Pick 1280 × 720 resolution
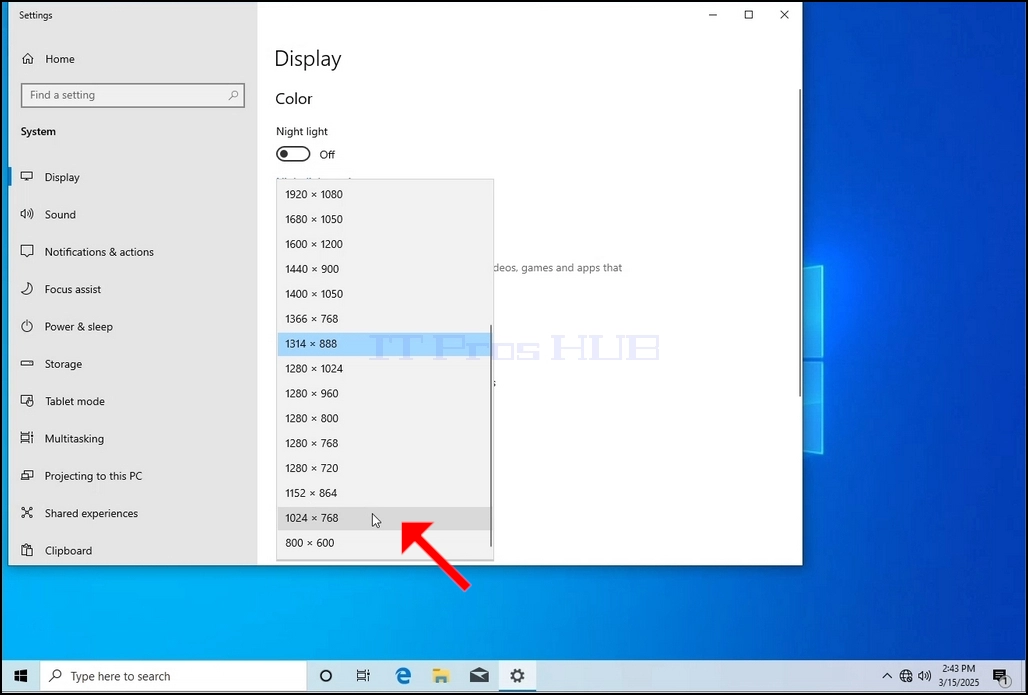Screen dimensions: 1028x695 point(384,468)
